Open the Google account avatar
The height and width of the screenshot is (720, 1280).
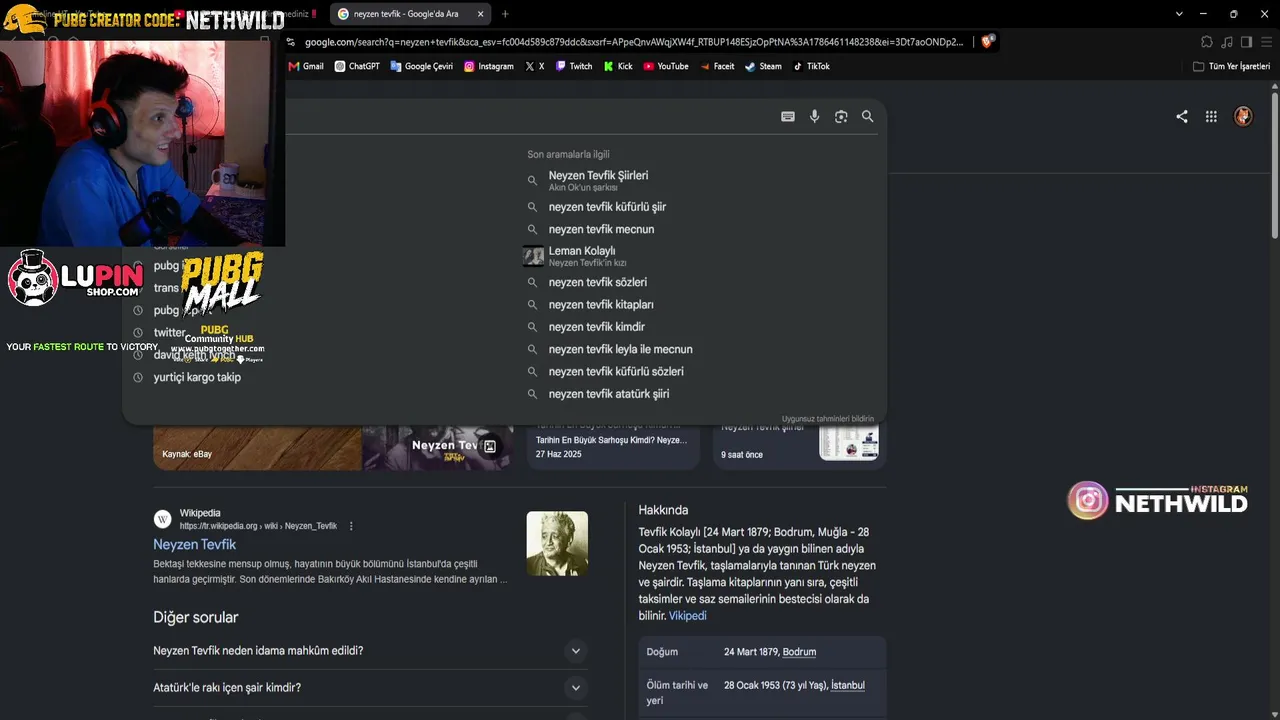pyautogui.click(x=1243, y=116)
